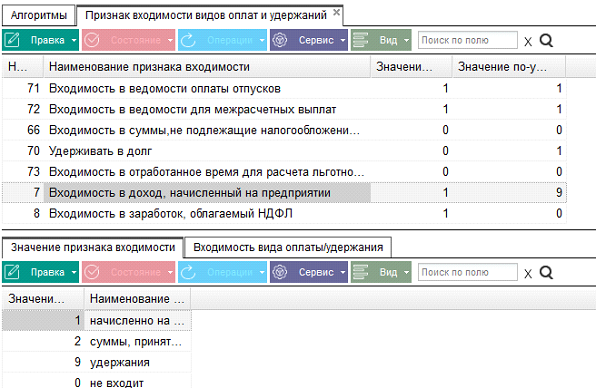Focus the lower Поиск по полю field
The image size is (596, 389).
click(x=468, y=272)
